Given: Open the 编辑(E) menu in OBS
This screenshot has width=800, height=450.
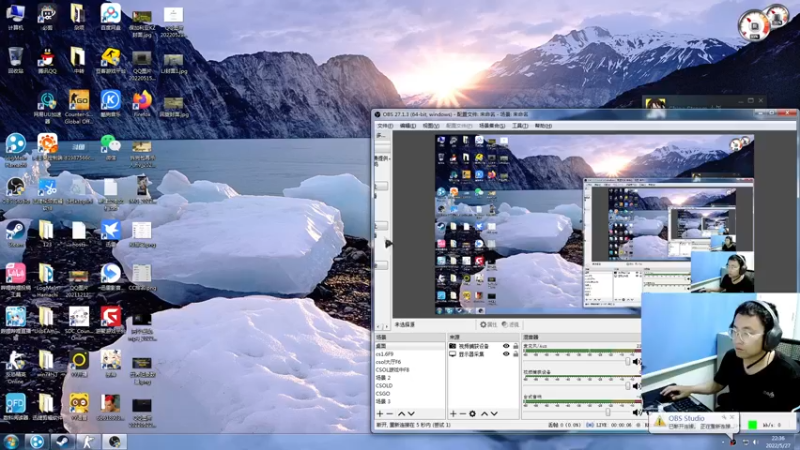Looking at the screenshot, I should pyautogui.click(x=408, y=126).
